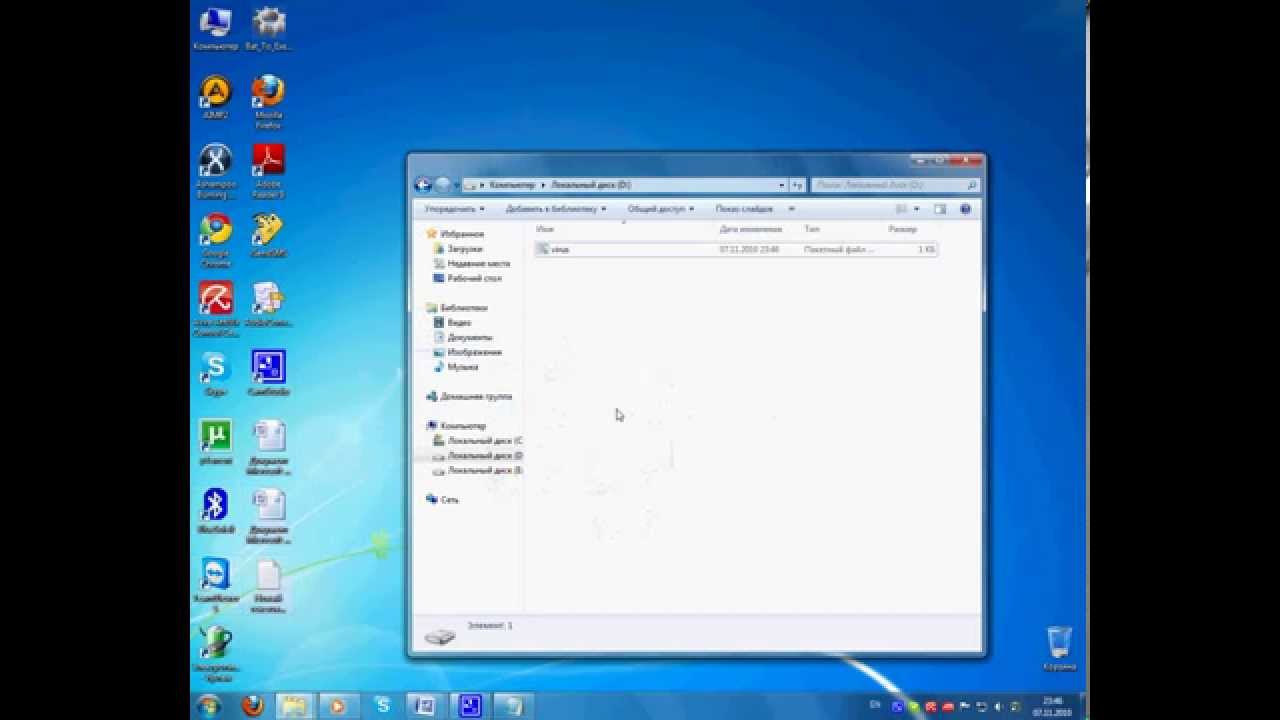Open Windows Explorer from the taskbar
Image resolution: width=1280 pixels, height=720 pixels.
(295, 706)
